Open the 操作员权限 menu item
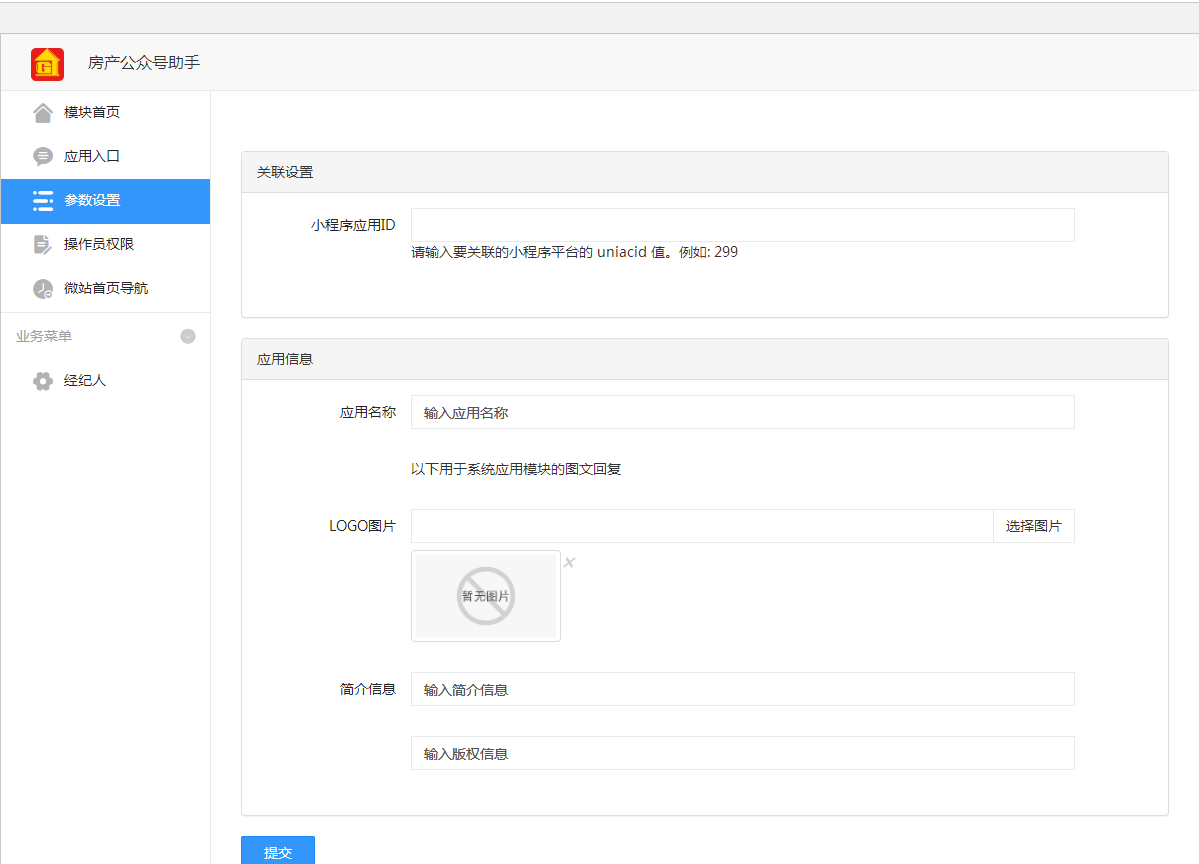 (106, 245)
